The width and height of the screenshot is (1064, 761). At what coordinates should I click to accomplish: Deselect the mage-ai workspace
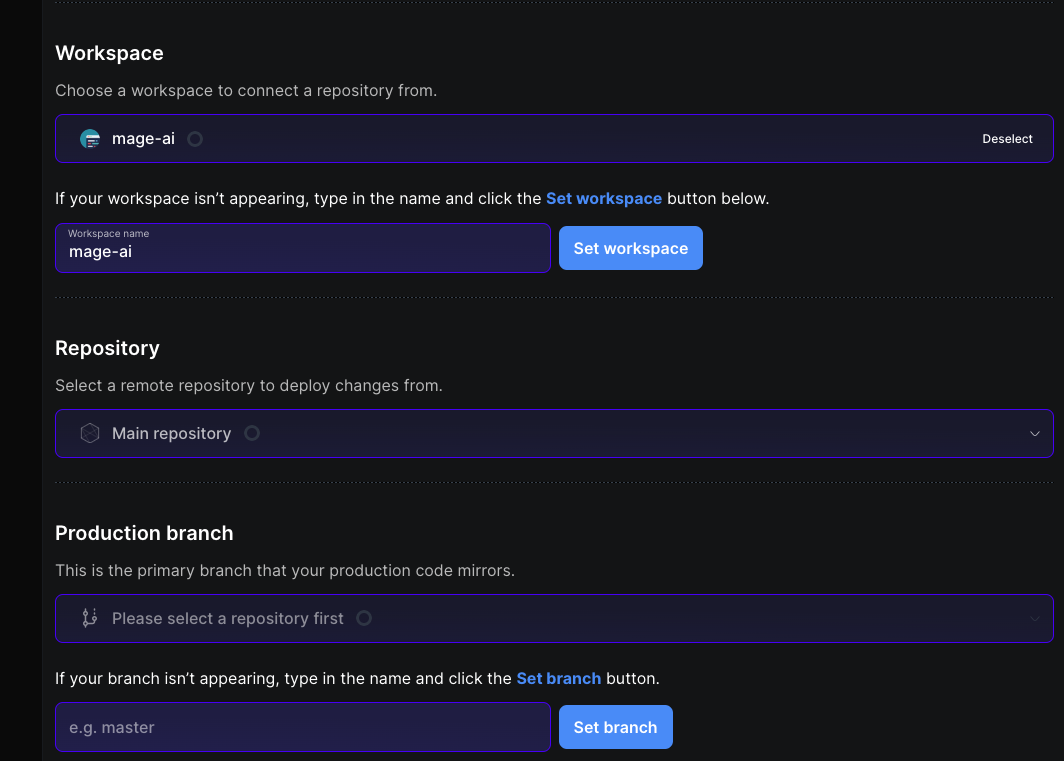click(1007, 139)
